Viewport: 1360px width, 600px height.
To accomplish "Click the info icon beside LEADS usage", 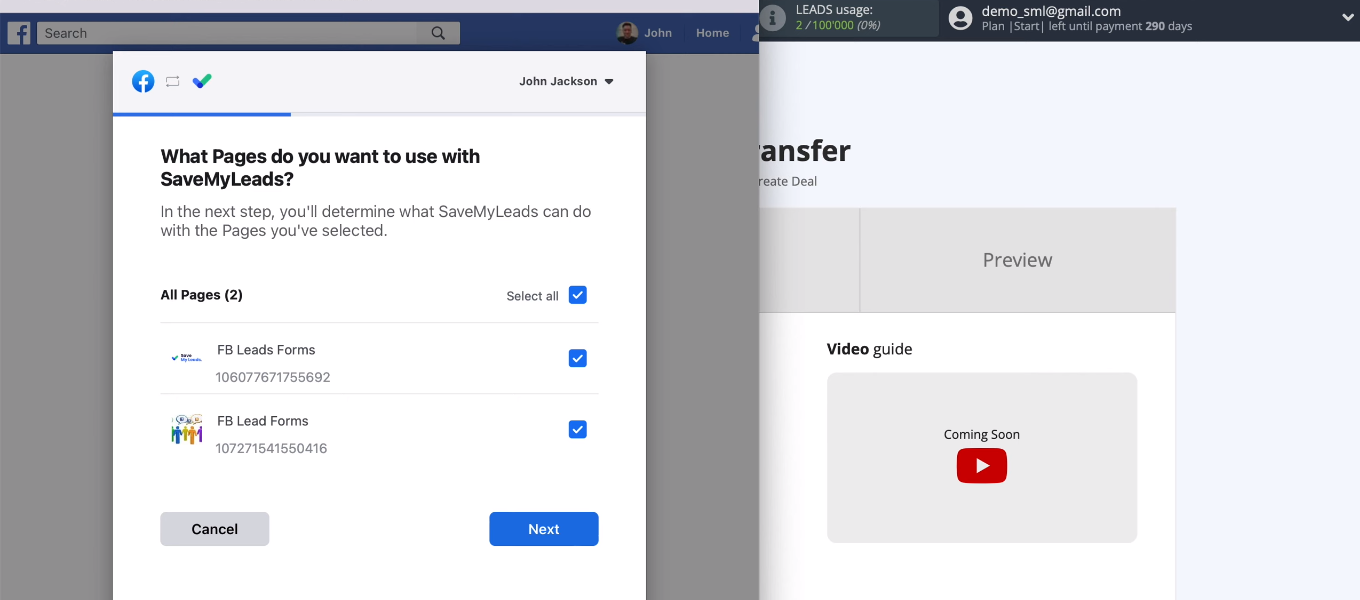I will coord(772,18).
